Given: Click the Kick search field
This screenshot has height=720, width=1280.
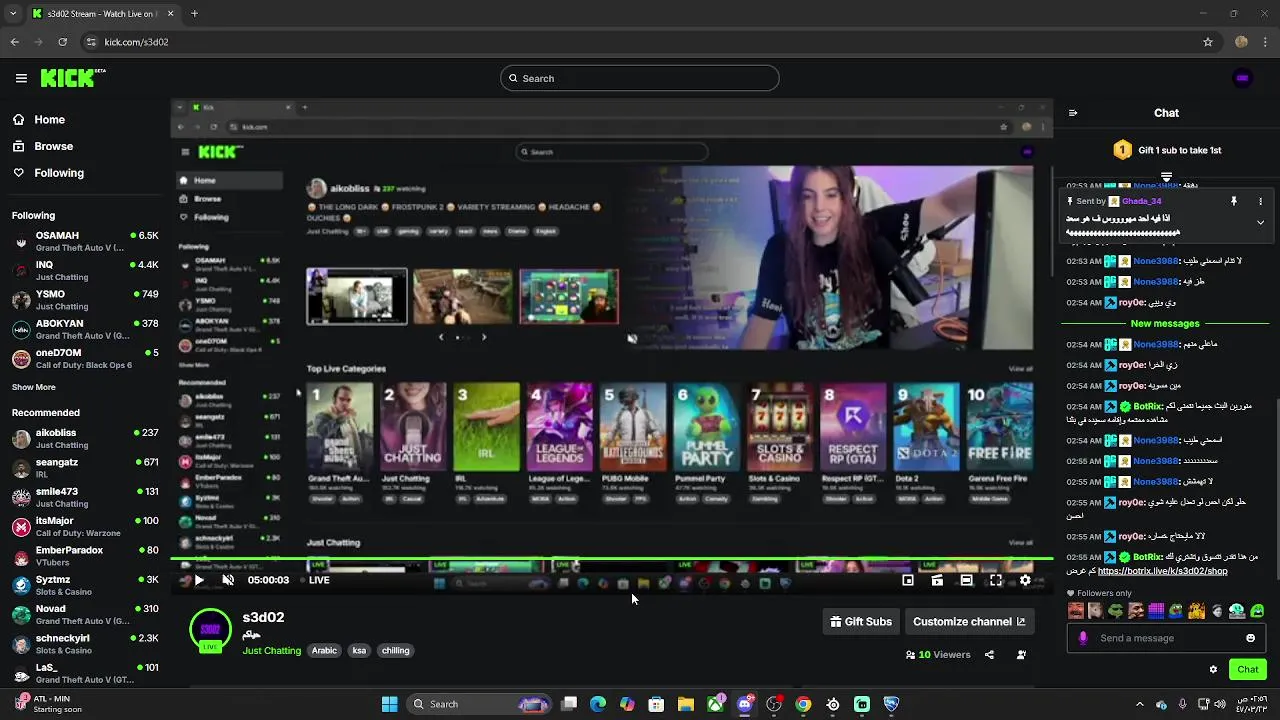Looking at the screenshot, I should (639, 78).
